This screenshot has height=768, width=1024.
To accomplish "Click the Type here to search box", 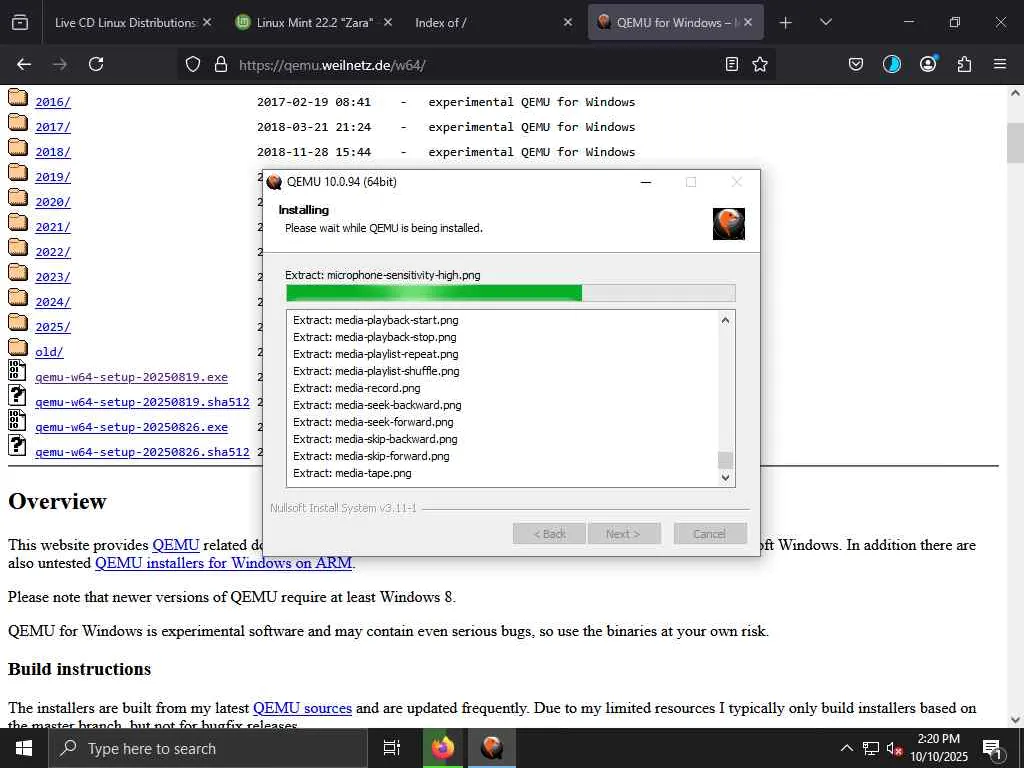I will pyautogui.click(x=208, y=748).
